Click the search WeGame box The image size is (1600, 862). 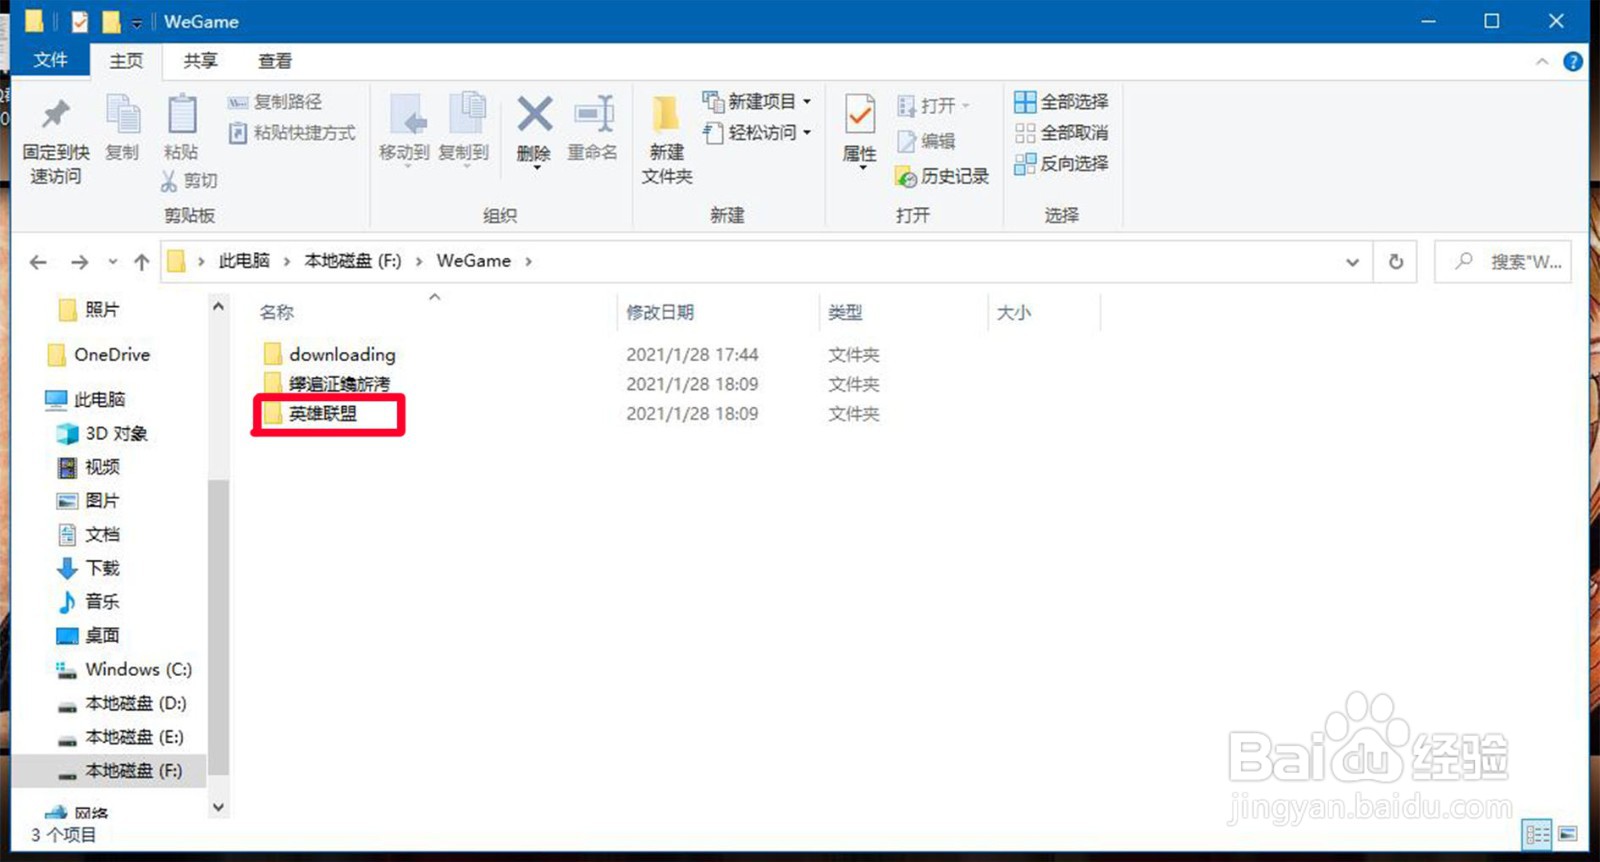[x=1503, y=262]
